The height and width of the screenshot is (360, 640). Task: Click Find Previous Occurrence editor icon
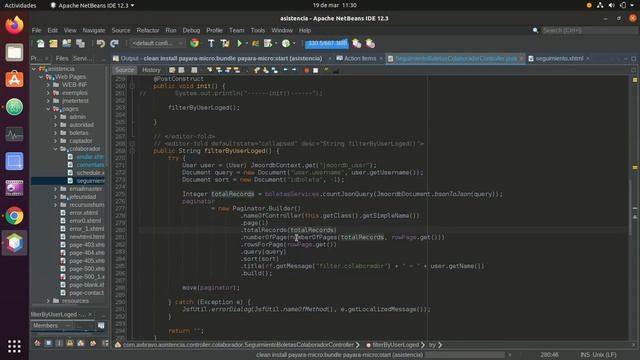219,70
